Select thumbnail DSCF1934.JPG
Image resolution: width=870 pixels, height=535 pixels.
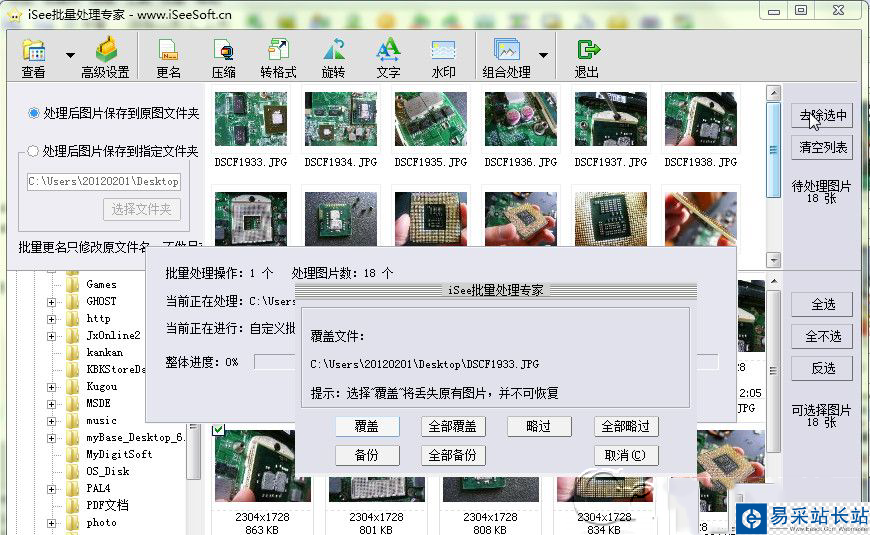click(341, 119)
